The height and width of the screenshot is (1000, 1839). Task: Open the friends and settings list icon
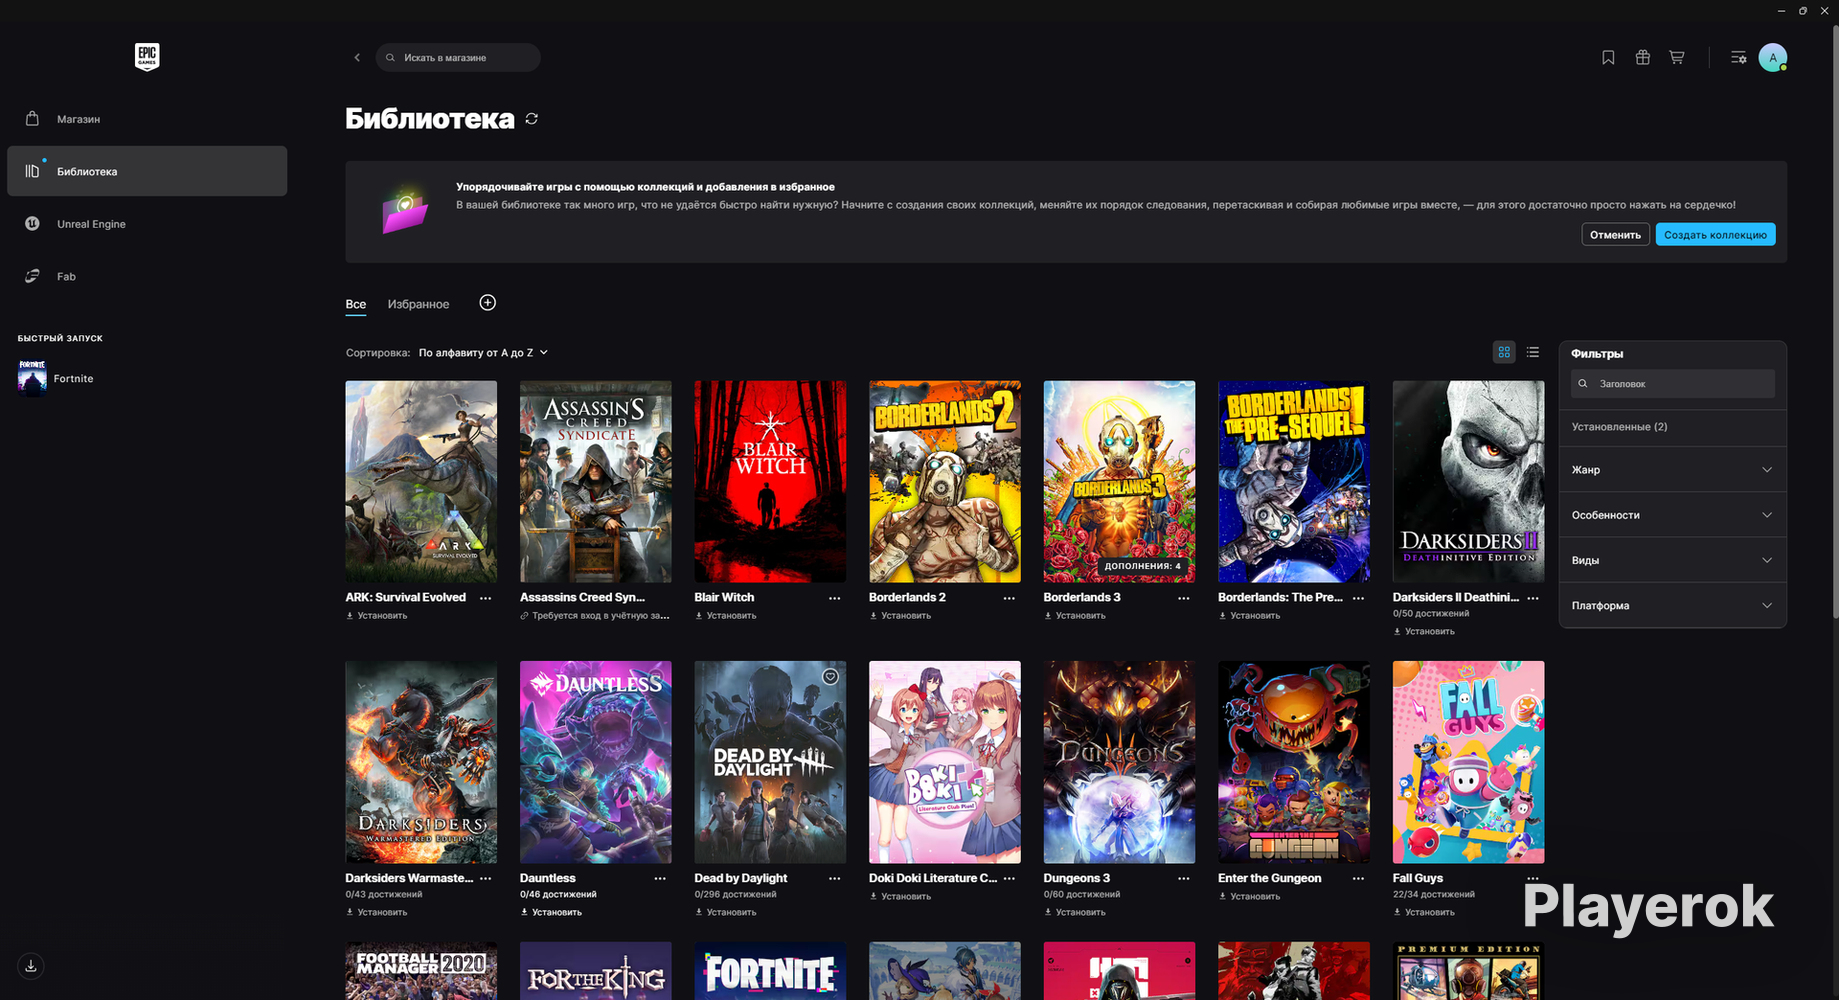point(1739,58)
